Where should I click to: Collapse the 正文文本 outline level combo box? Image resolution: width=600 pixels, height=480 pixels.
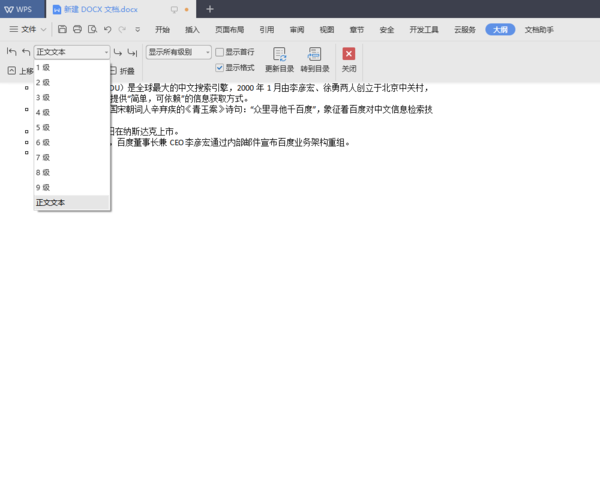pos(72,52)
